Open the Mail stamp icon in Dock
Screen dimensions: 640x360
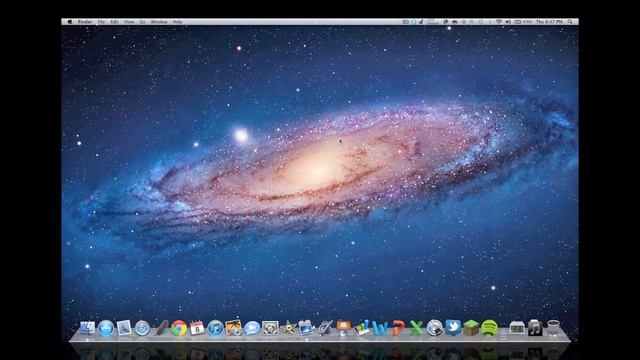[124, 328]
